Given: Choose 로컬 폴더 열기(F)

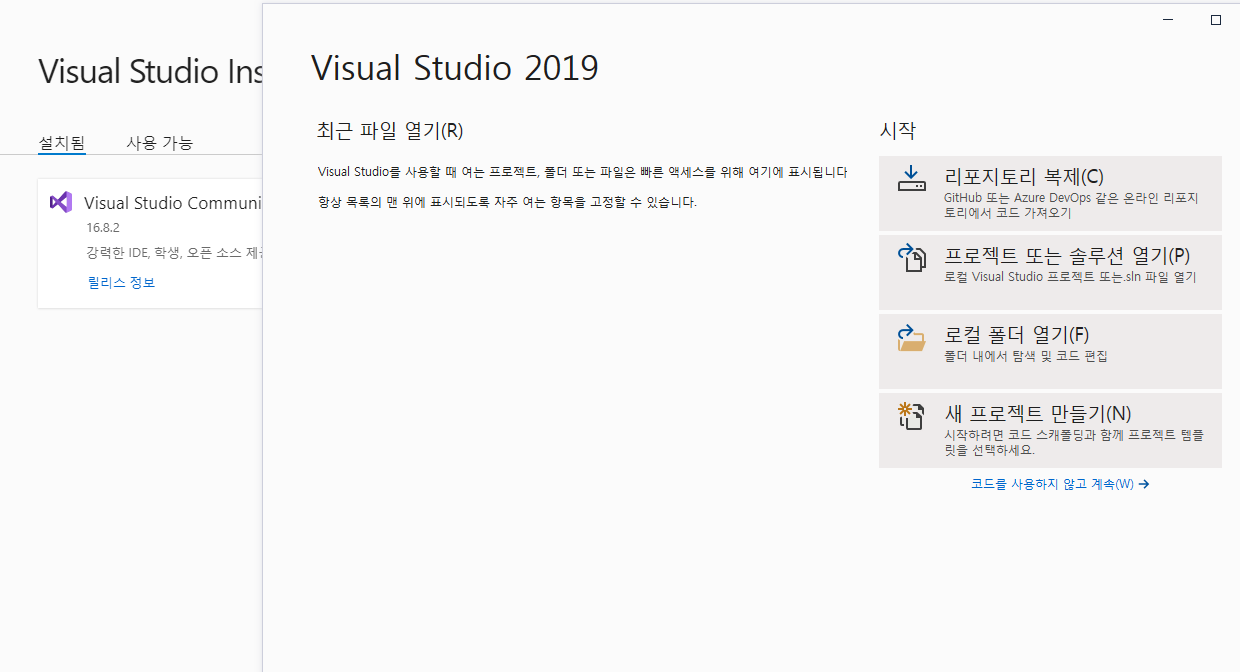Looking at the screenshot, I should click(x=1050, y=351).
